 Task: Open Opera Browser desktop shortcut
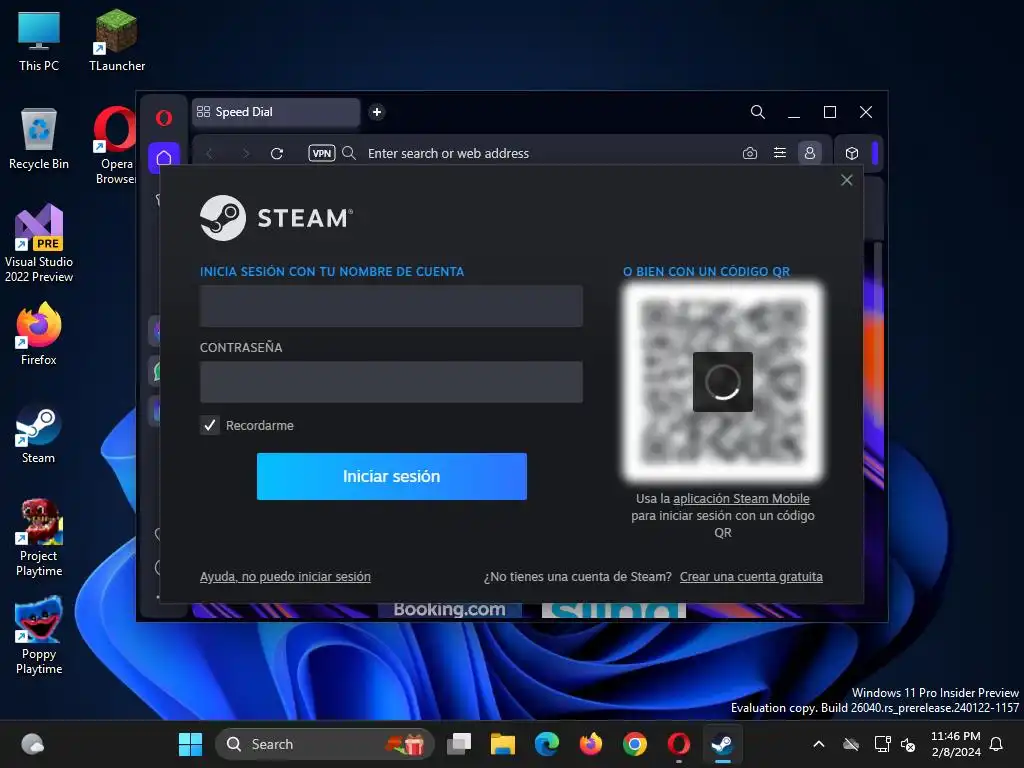(x=115, y=145)
